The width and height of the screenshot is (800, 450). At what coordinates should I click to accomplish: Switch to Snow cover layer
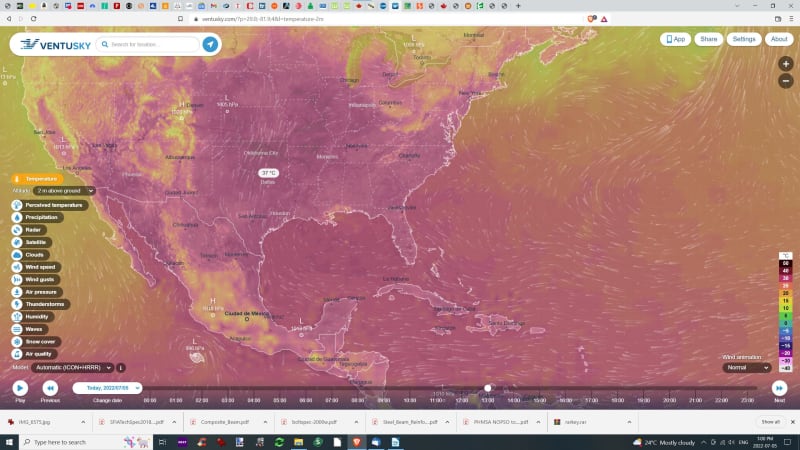click(x=36, y=342)
